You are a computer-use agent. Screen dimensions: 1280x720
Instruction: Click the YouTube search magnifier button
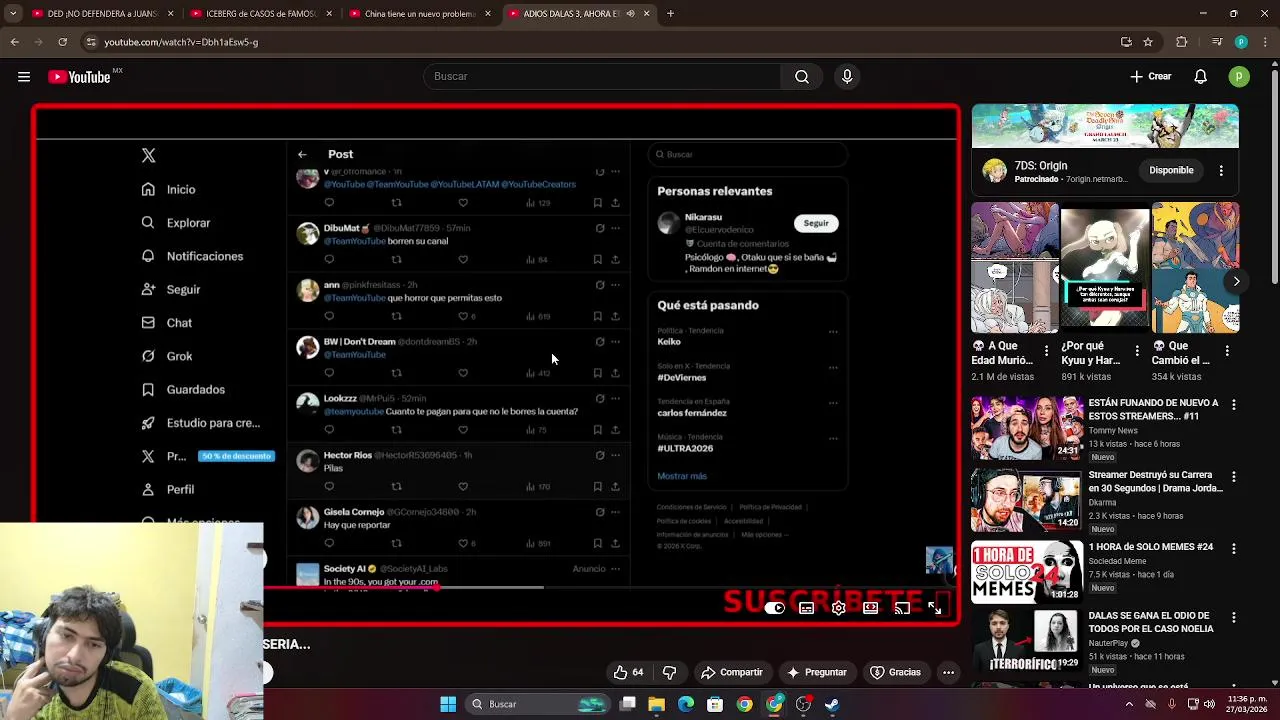pyautogui.click(x=802, y=77)
